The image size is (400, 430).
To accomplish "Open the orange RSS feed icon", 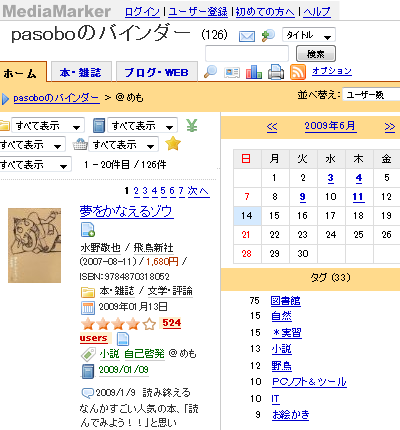I will tap(298, 72).
